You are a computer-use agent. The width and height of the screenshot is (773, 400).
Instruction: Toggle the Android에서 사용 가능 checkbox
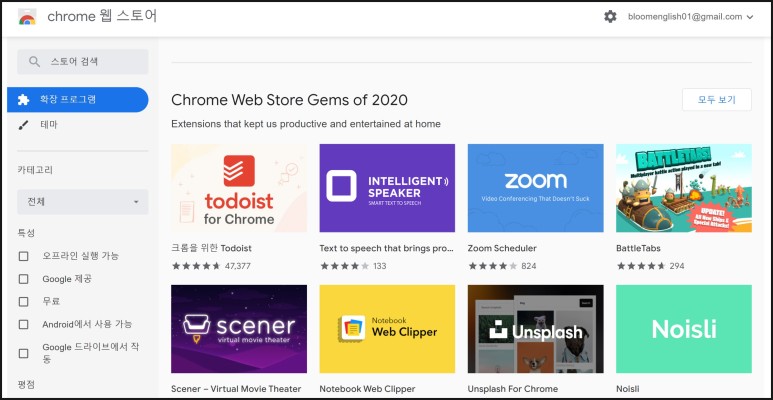[x=23, y=325]
